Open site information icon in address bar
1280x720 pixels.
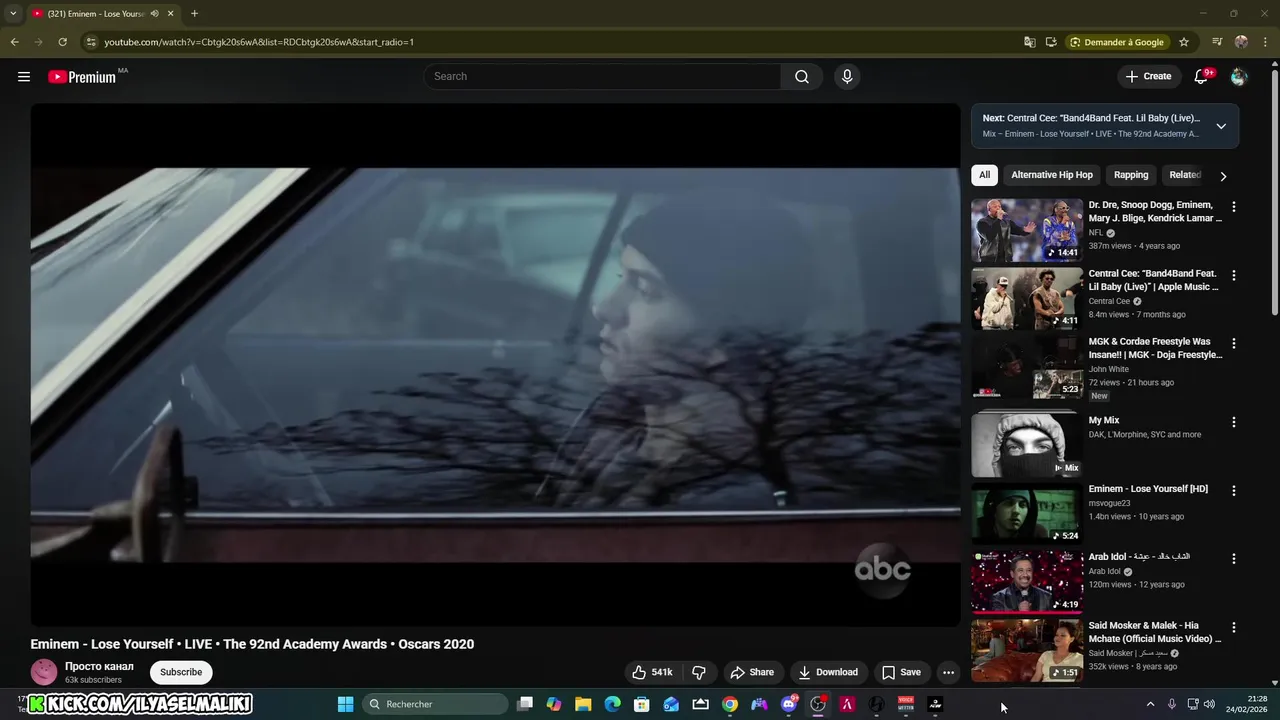91,42
